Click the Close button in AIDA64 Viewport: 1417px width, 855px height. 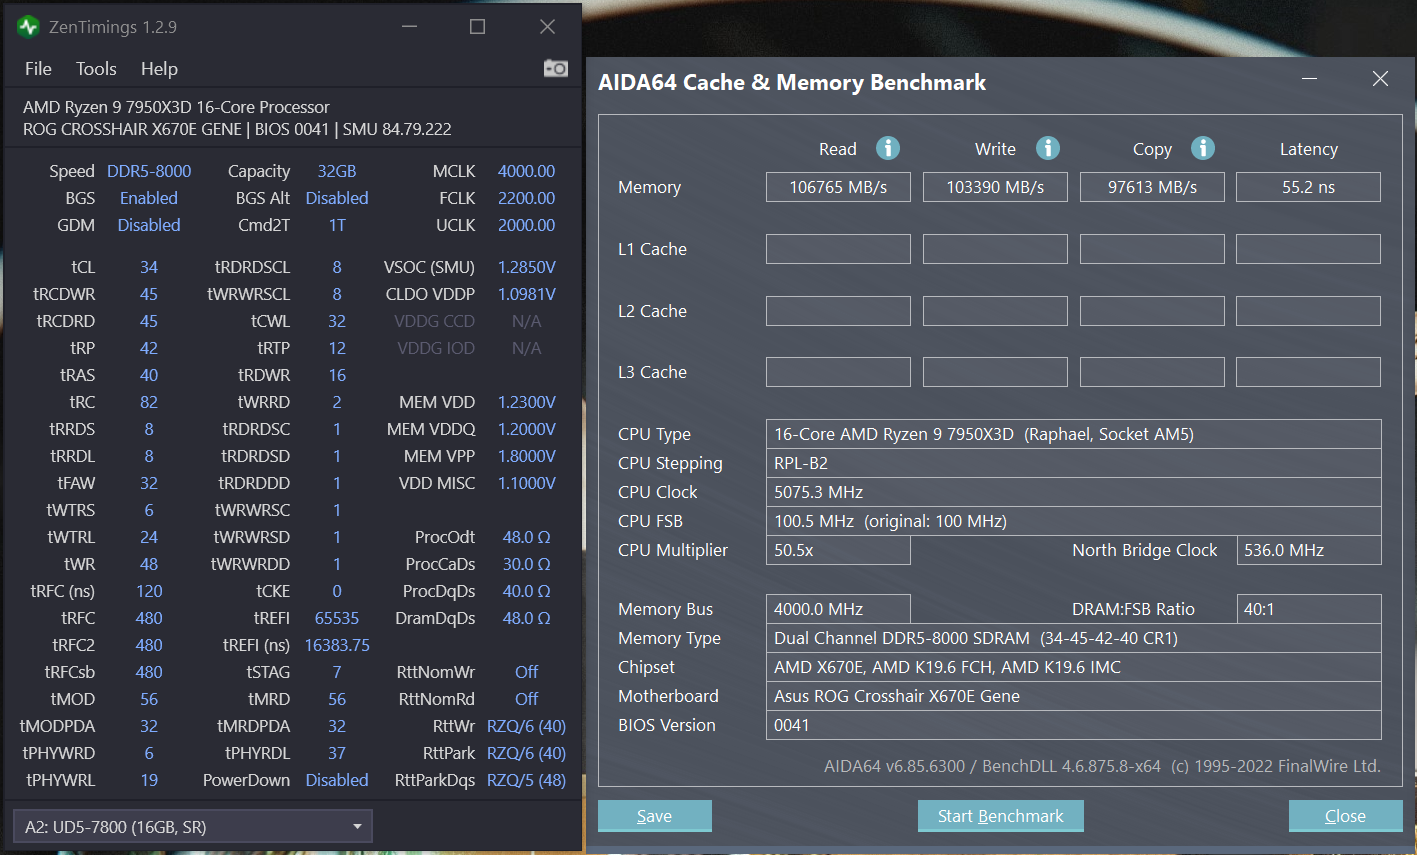[x=1345, y=816]
